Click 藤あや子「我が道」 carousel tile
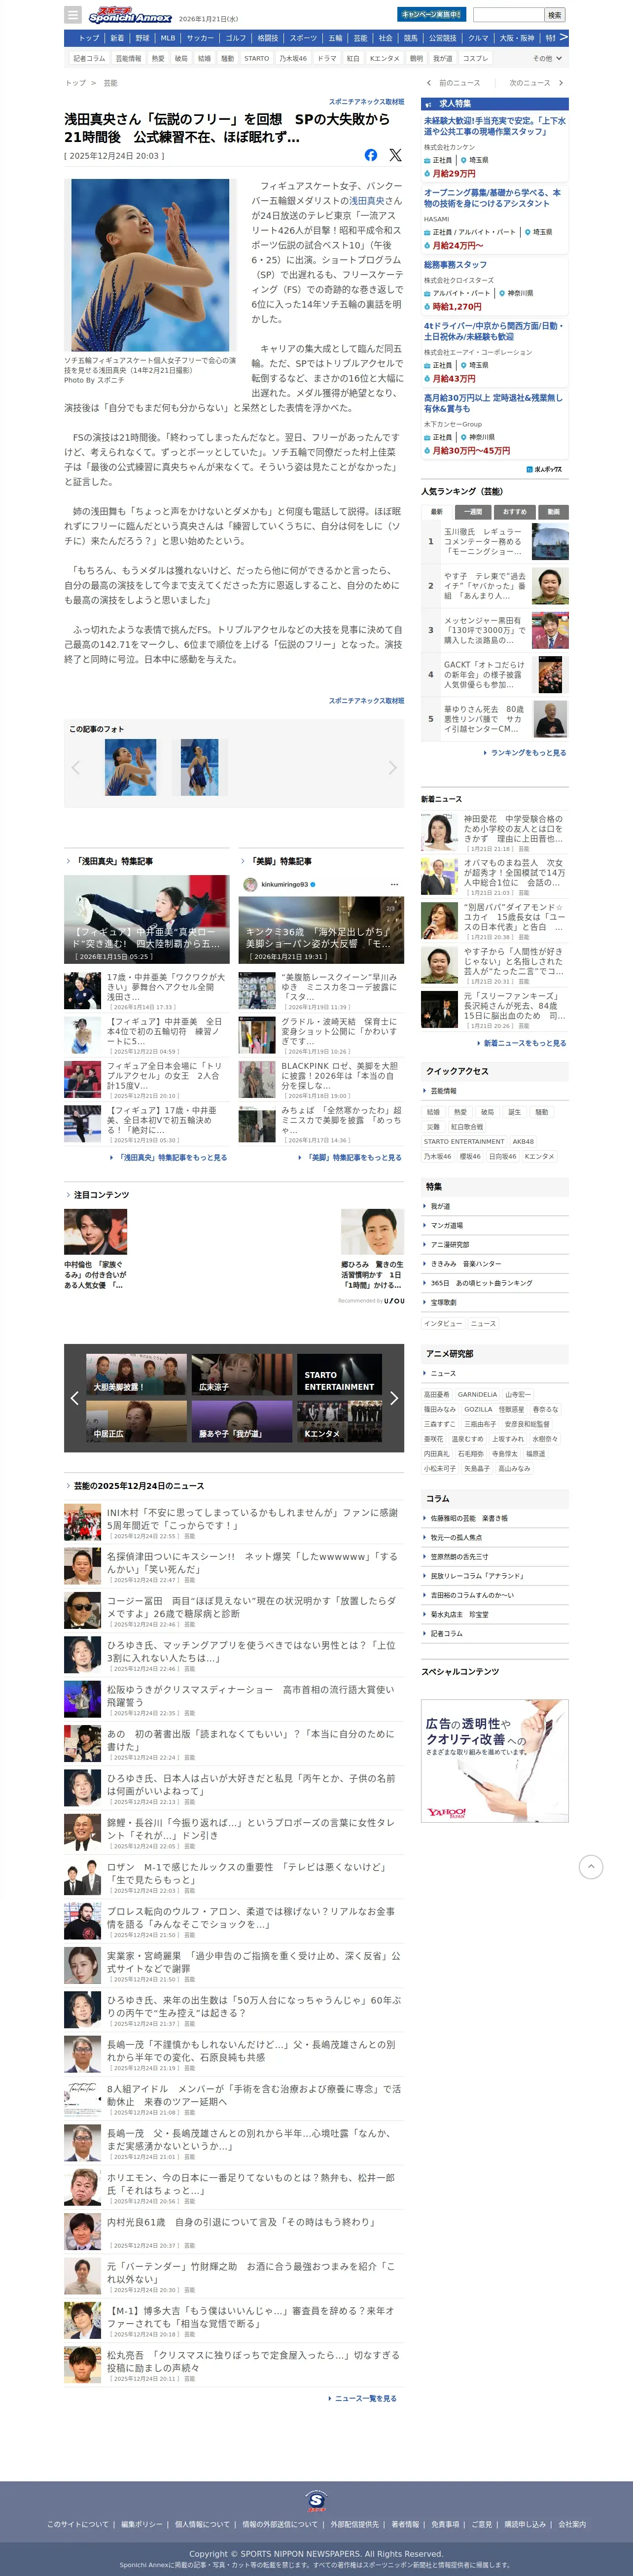Image resolution: width=633 pixels, height=2576 pixels. pos(242,1420)
